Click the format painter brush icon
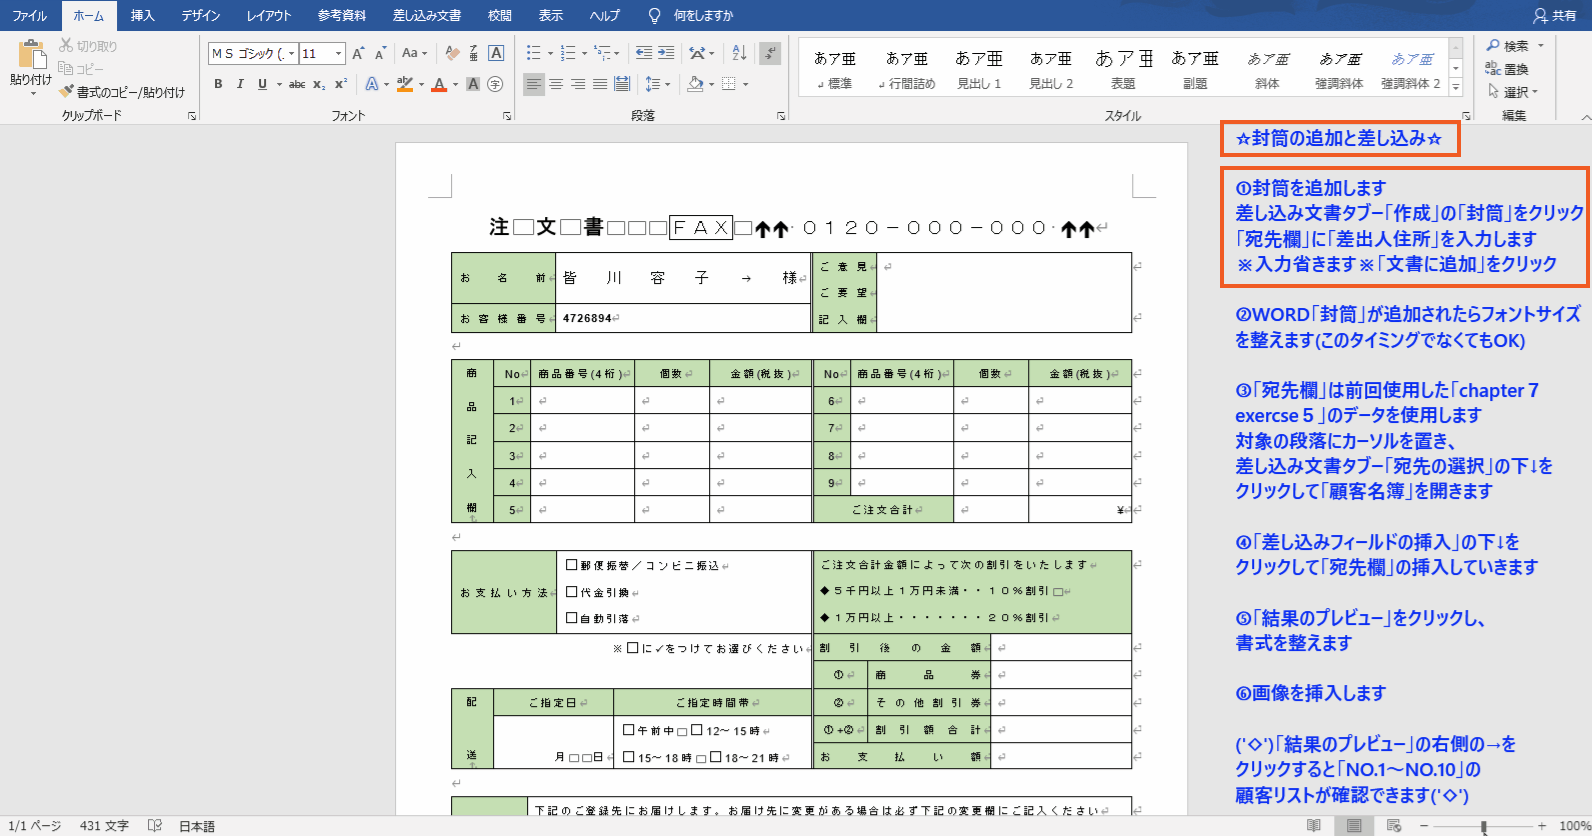This screenshot has width=1592, height=836. click(67, 92)
